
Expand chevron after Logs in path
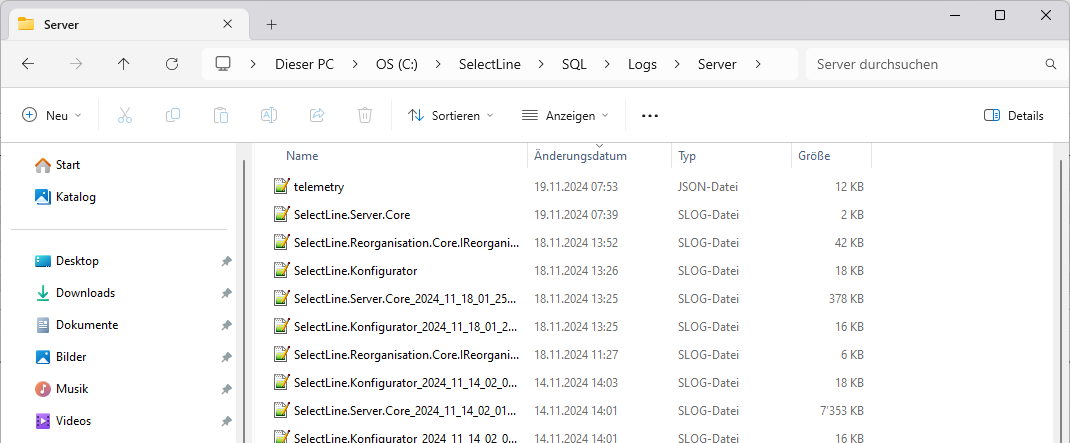(x=677, y=64)
